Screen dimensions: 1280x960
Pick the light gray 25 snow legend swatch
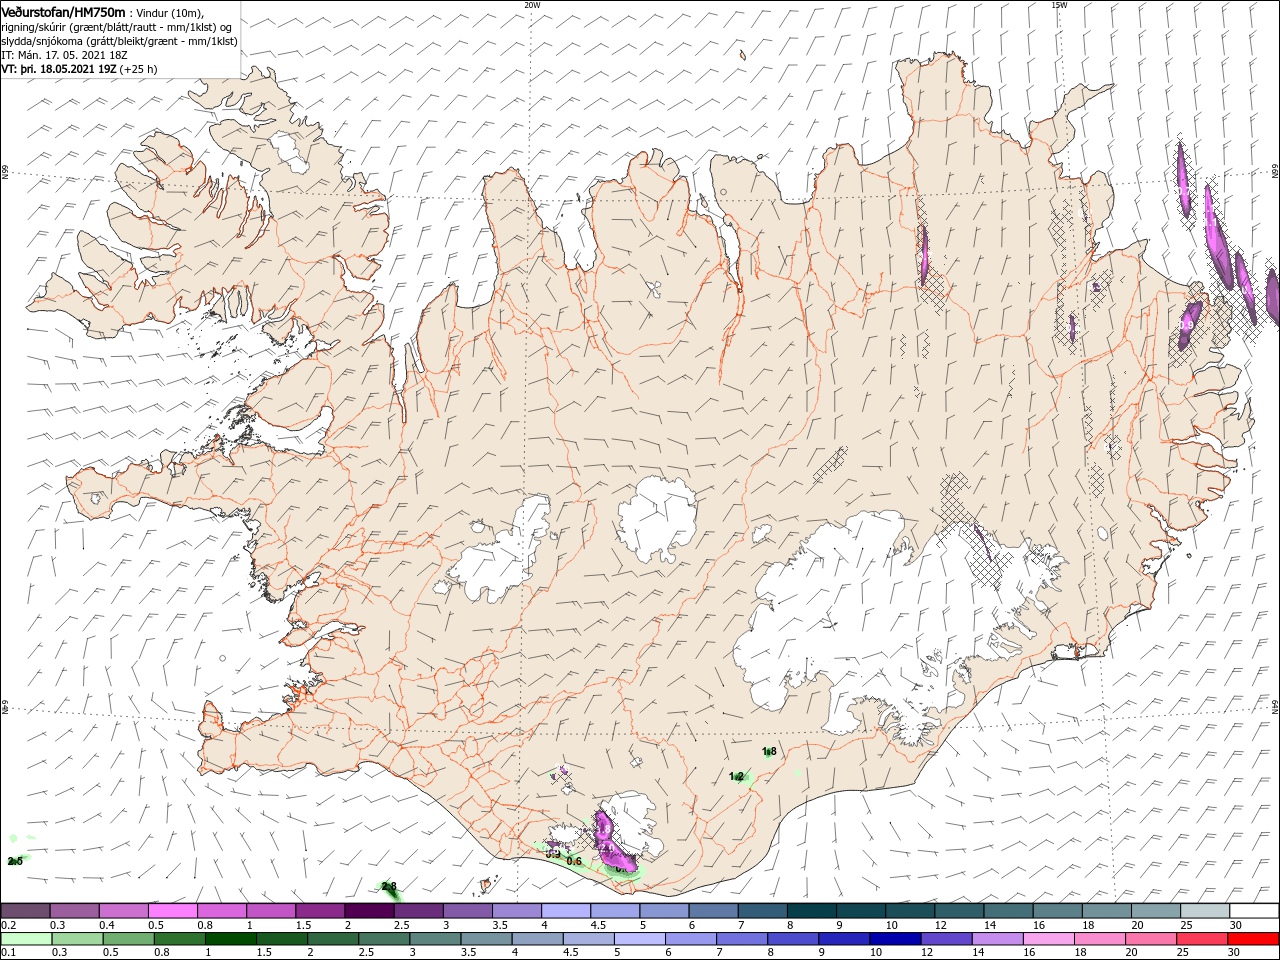tap(1204, 910)
